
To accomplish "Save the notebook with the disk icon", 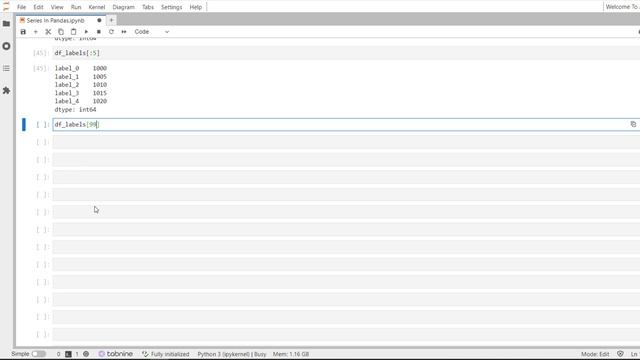I will 23,32.
